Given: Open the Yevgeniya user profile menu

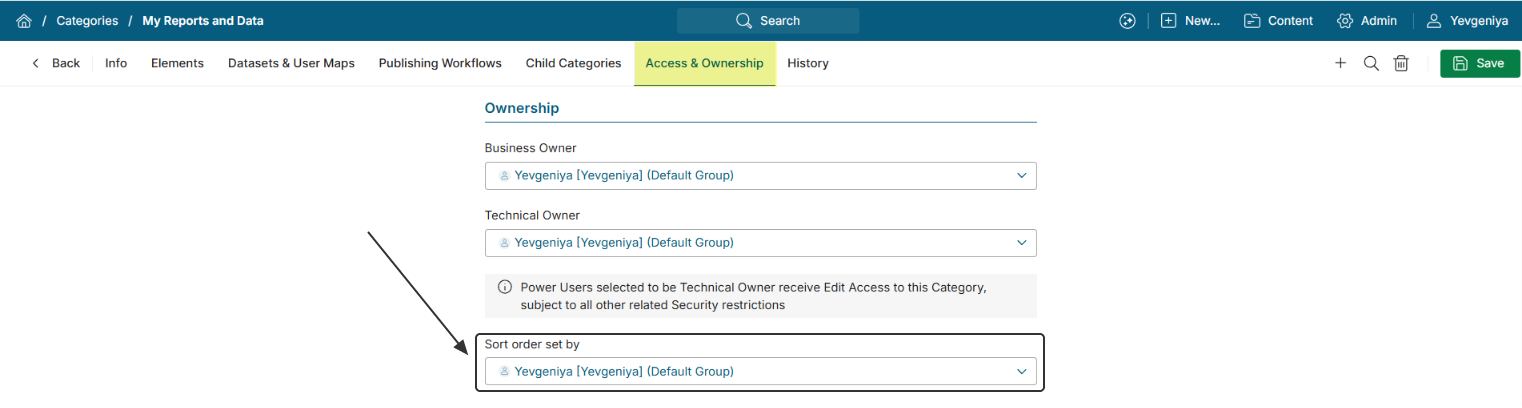Looking at the screenshot, I should pyautogui.click(x=1467, y=21).
